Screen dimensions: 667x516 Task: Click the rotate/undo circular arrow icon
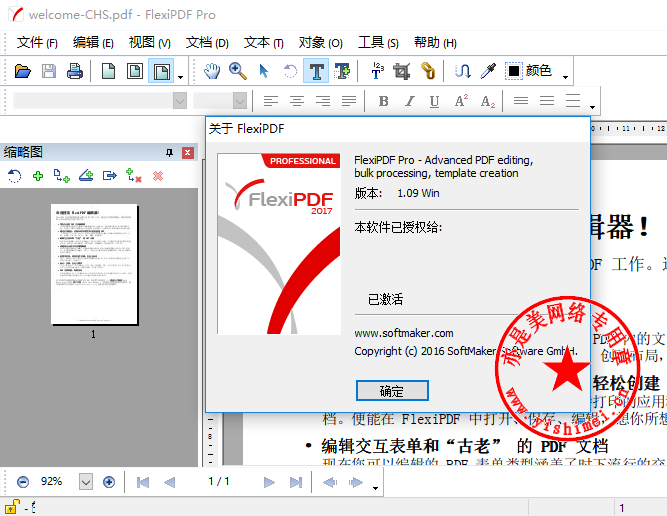[x=290, y=71]
